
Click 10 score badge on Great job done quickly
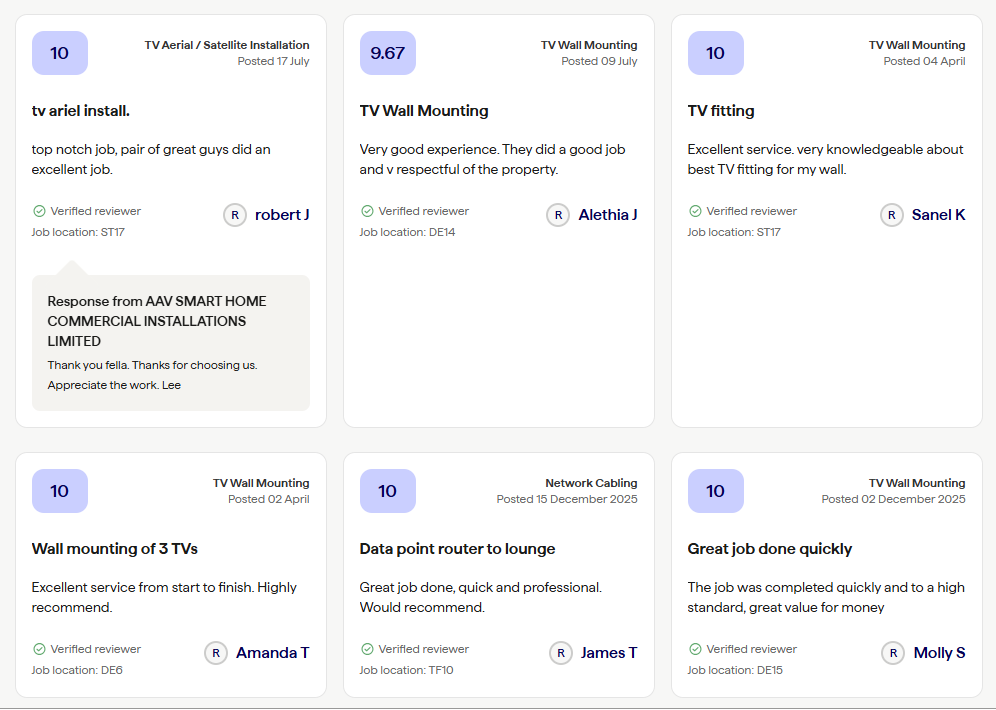point(715,491)
